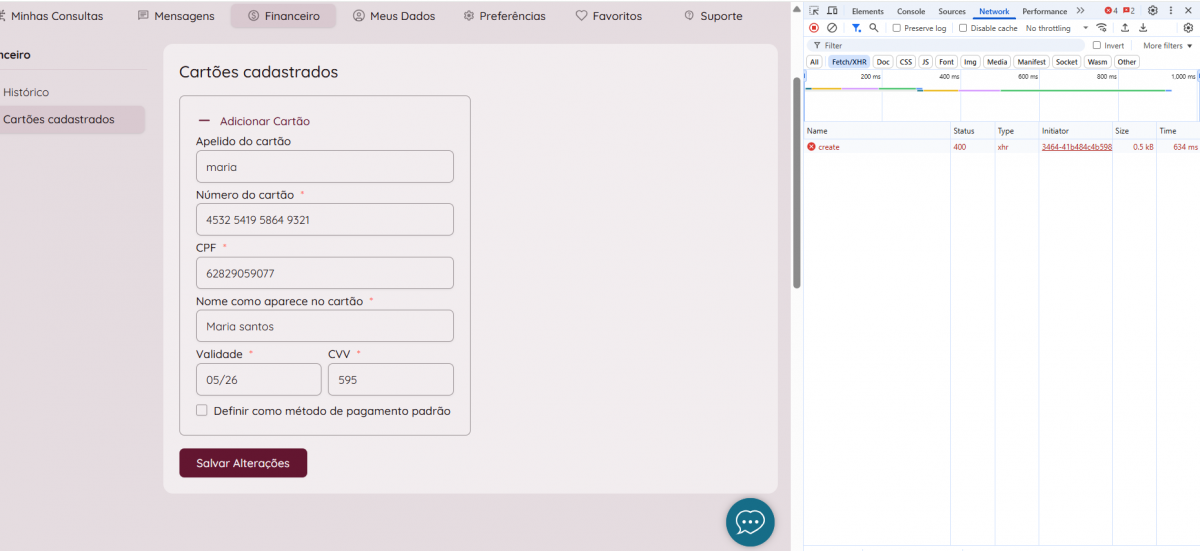The height and width of the screenshot is (551, 1200).
Task: Open the Histórico sidebar link
Action: click(x=26, y=92)
